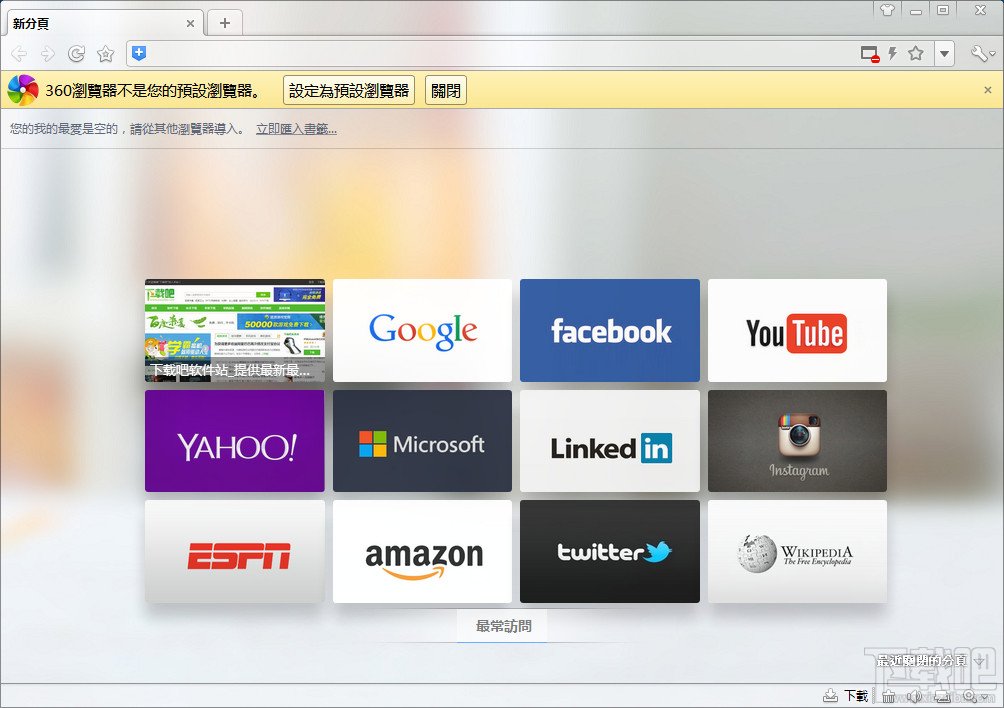Click the blue shield security icon
This screenshot has height=708, width=1004.
[x=139, y=53]
